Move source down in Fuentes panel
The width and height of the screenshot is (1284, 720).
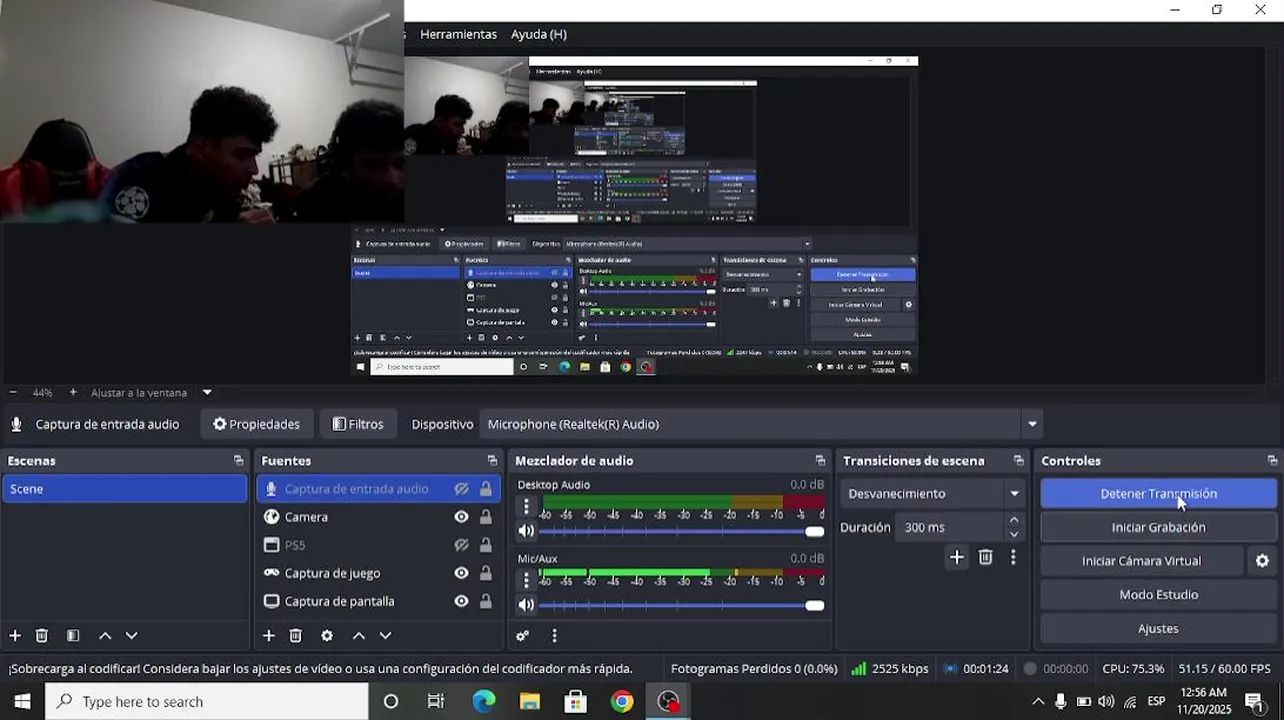pos(385,635)
